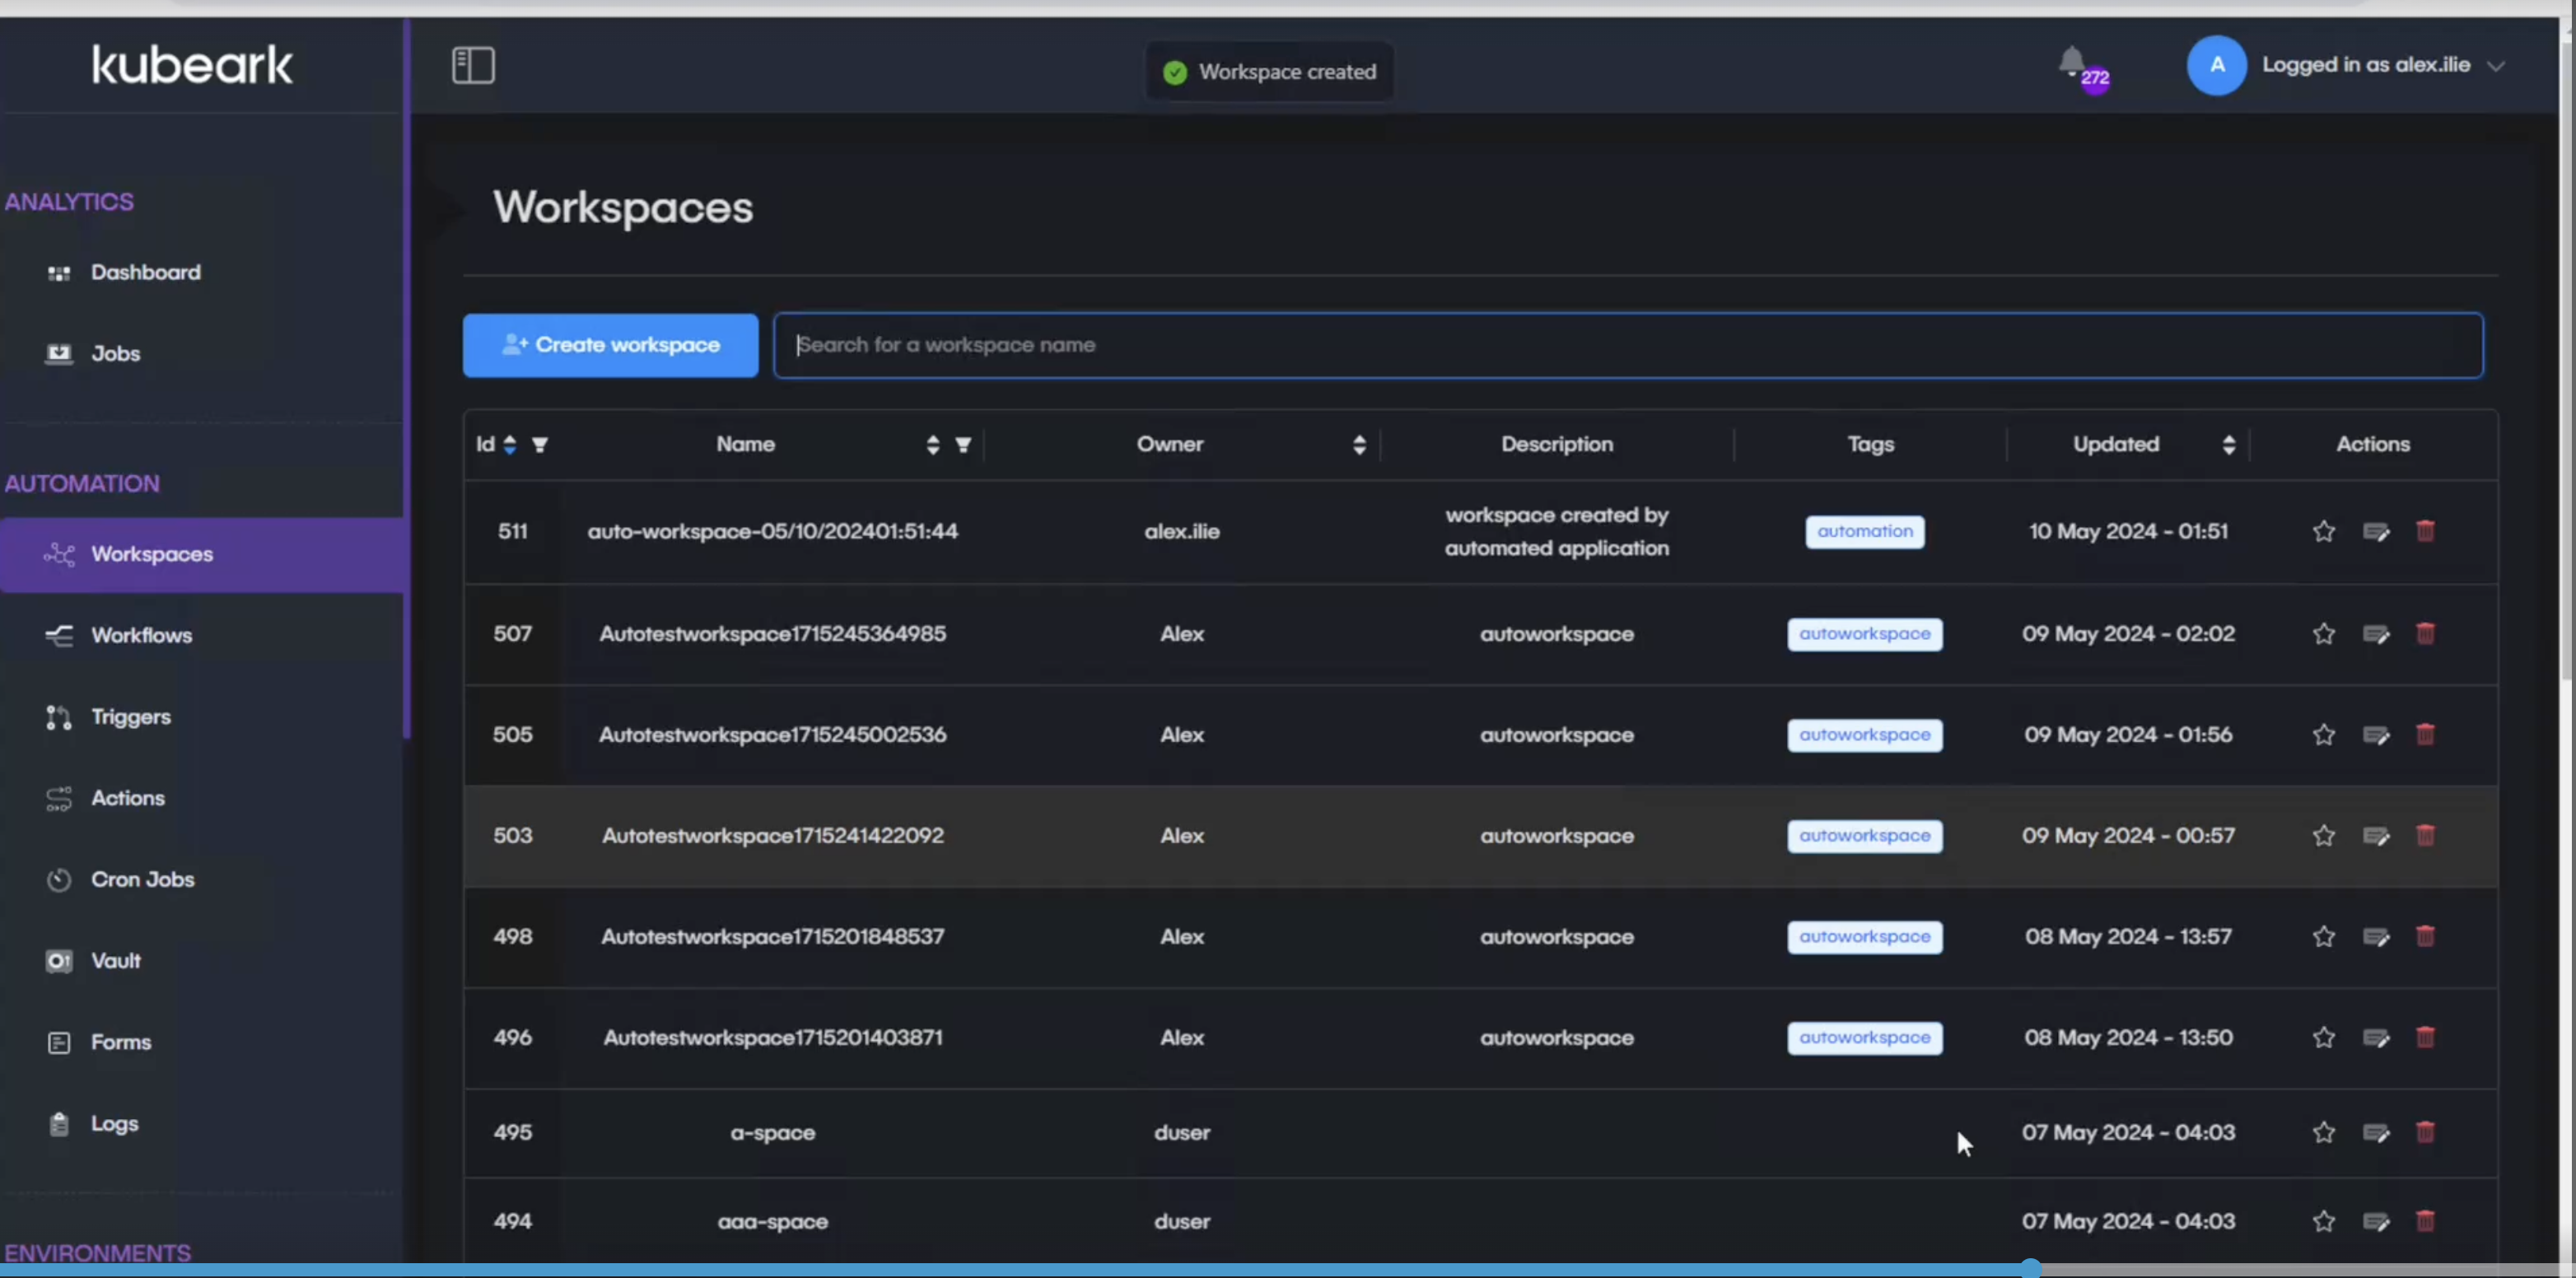Sort table by Owner column
Viewport: 2576px width, 1278px height.
tap(1359, 445)
